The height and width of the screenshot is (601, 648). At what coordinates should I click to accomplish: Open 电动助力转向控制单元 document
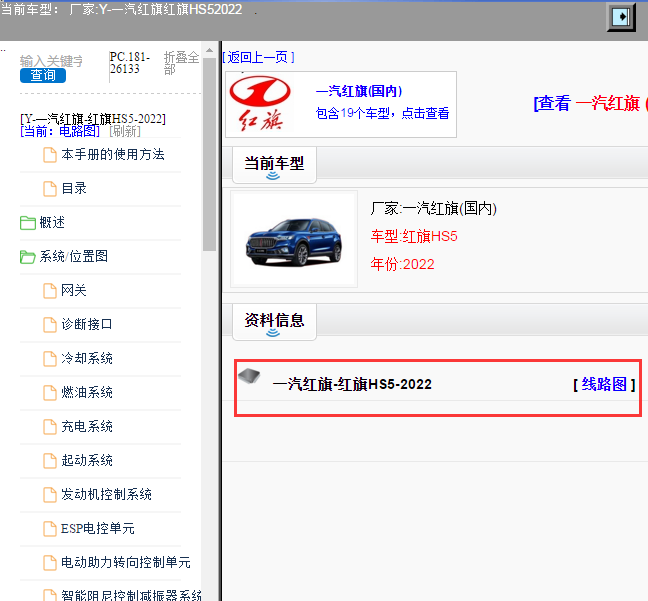[x=126, y=562]
